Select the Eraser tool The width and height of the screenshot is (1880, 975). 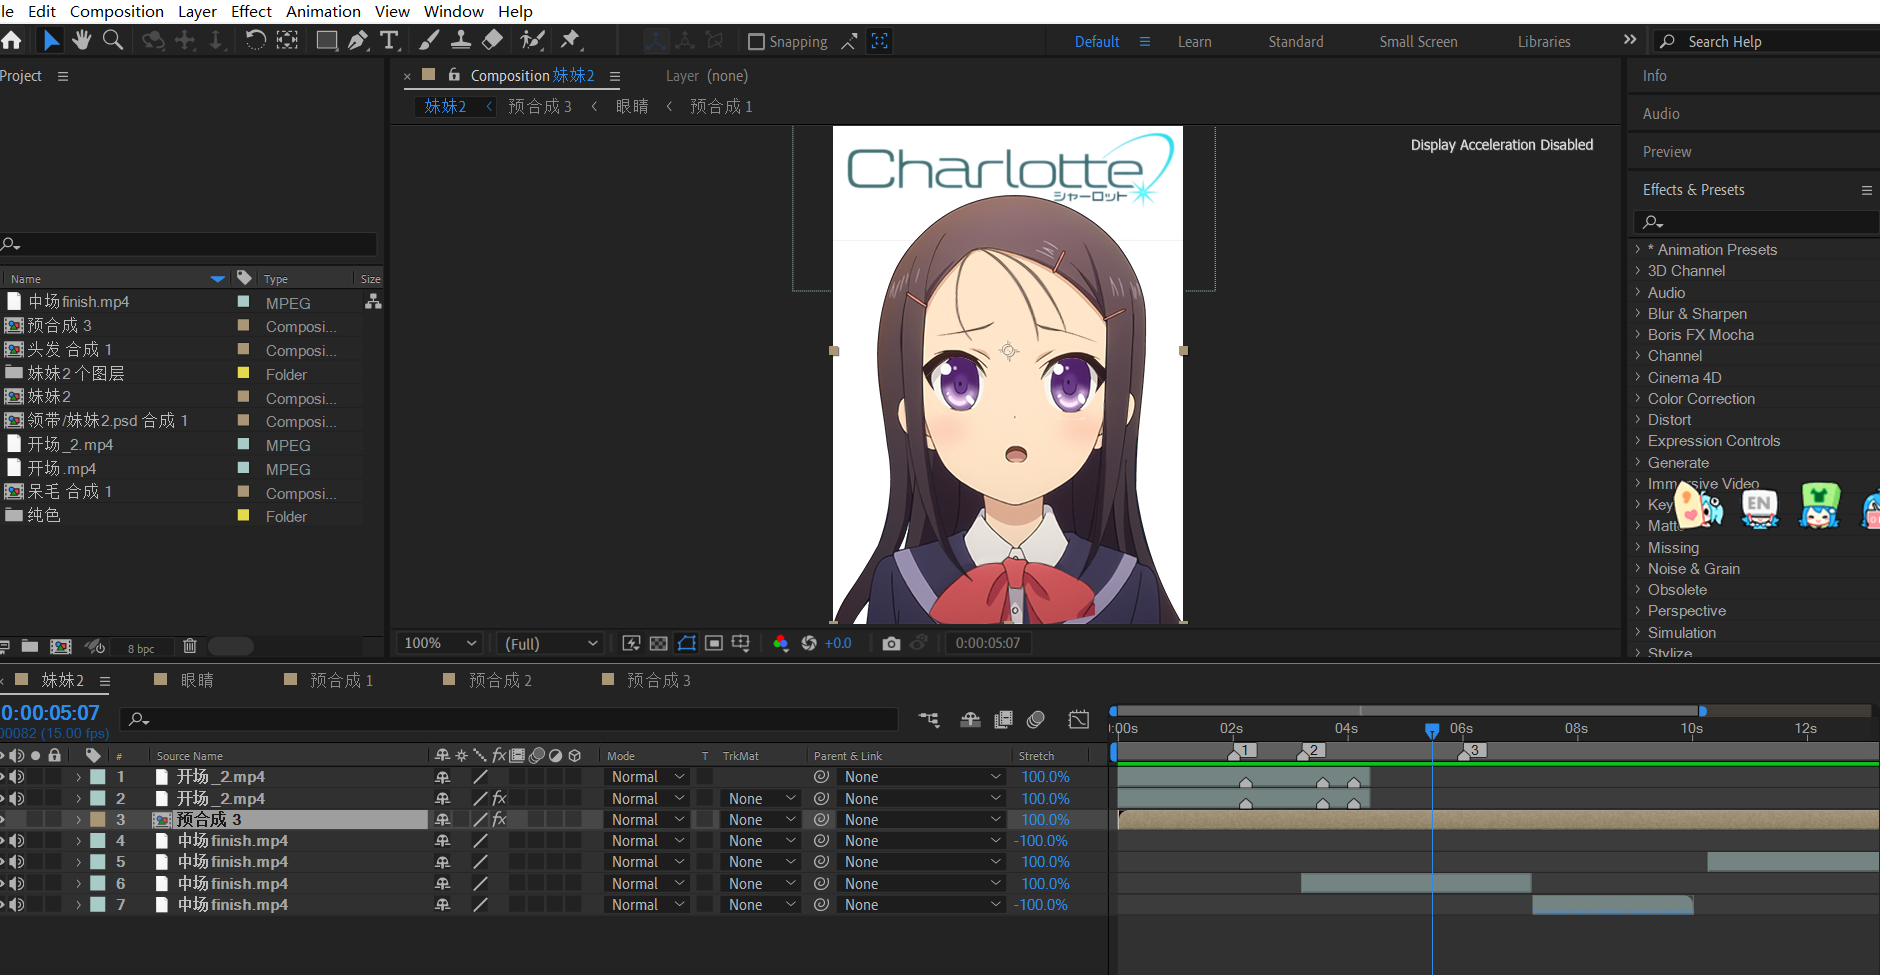click(x=493, y=40)
